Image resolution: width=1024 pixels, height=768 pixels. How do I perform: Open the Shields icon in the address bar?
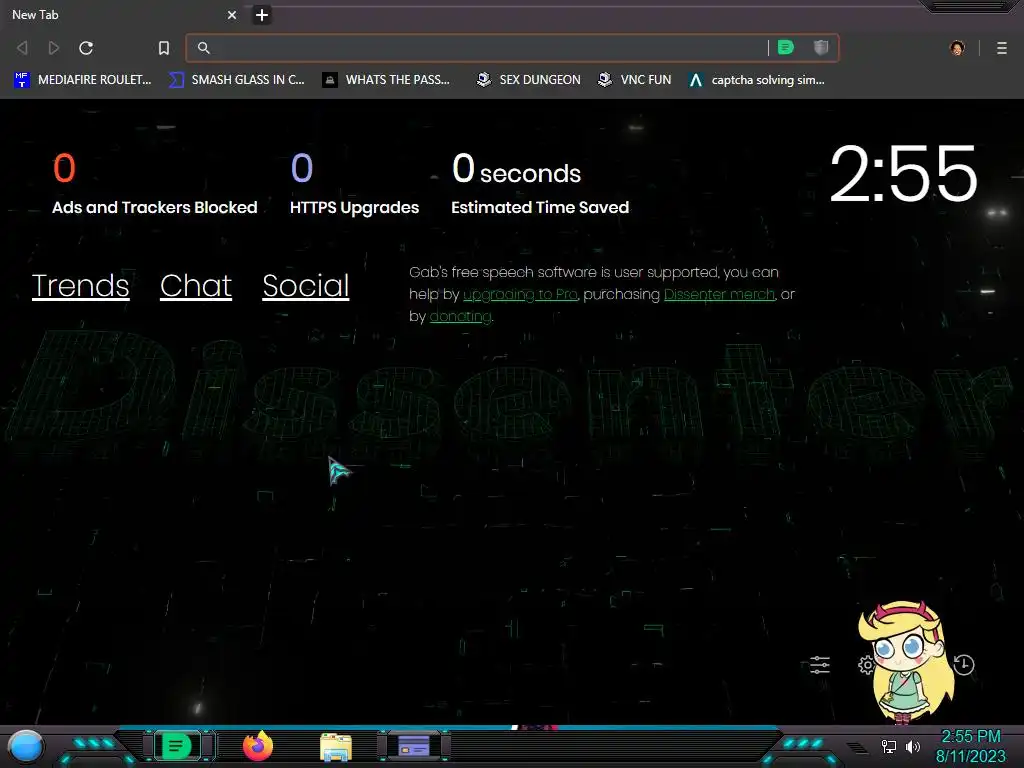pyautogui.click(x=821, y=47)
